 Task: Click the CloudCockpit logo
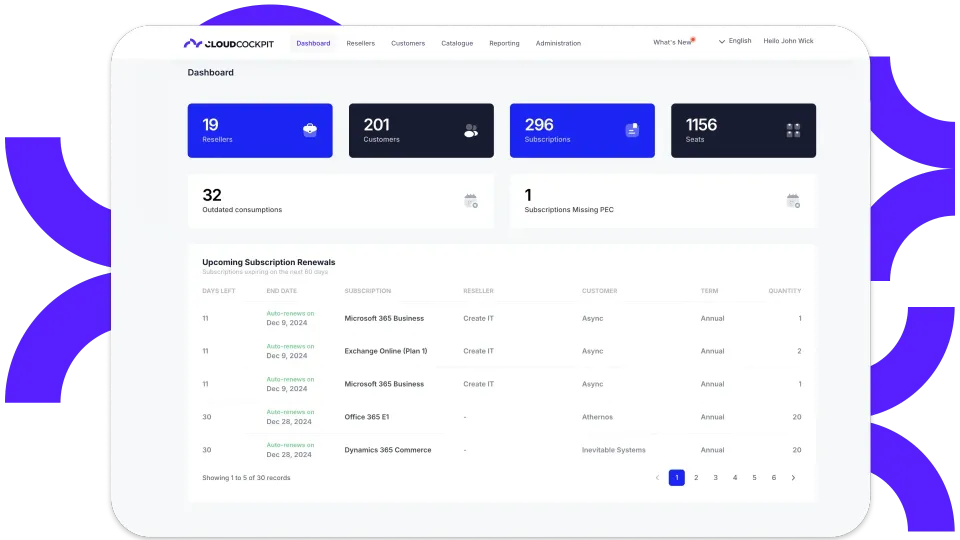228,43
